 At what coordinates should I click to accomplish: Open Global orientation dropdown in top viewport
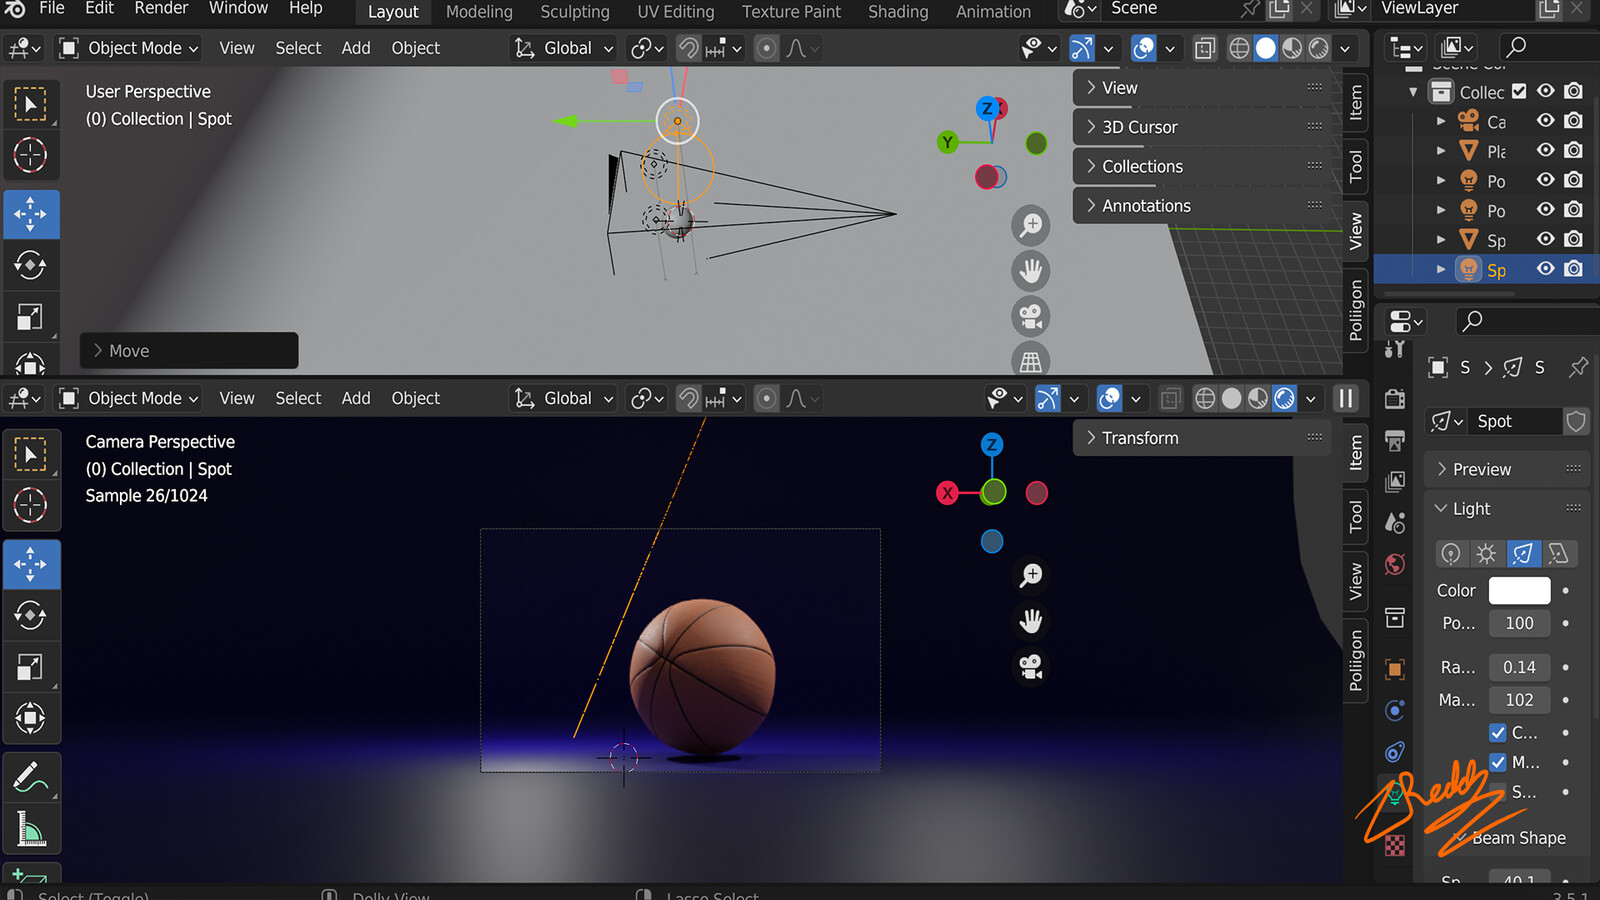[x=564, y=48]
